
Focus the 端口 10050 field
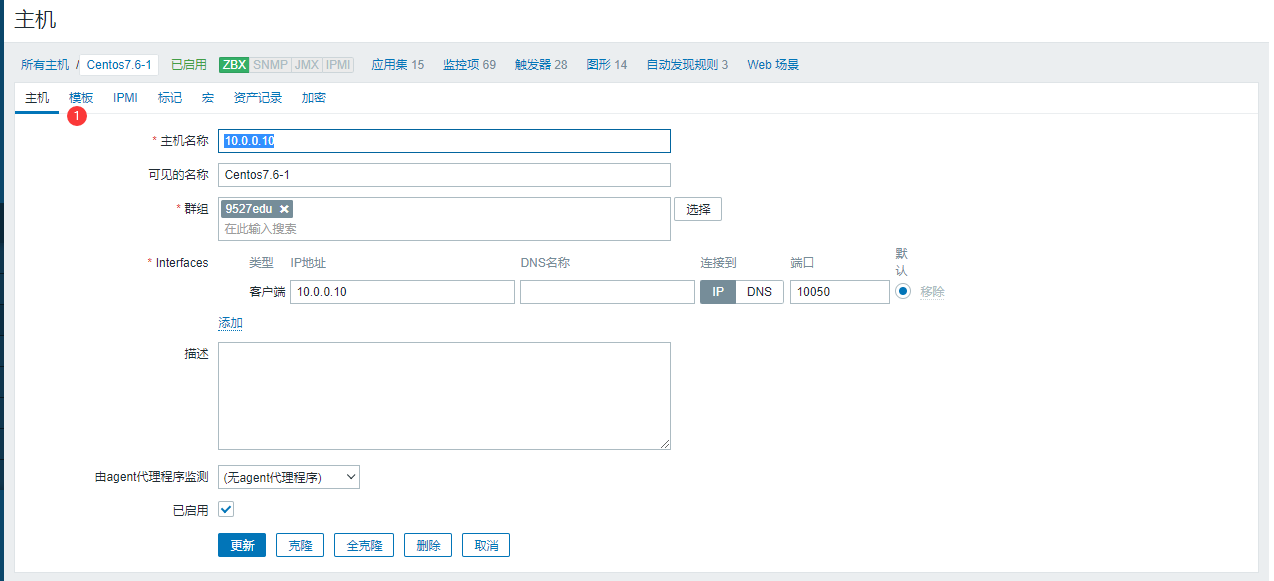pyautogui.click(x=840, y=292)
